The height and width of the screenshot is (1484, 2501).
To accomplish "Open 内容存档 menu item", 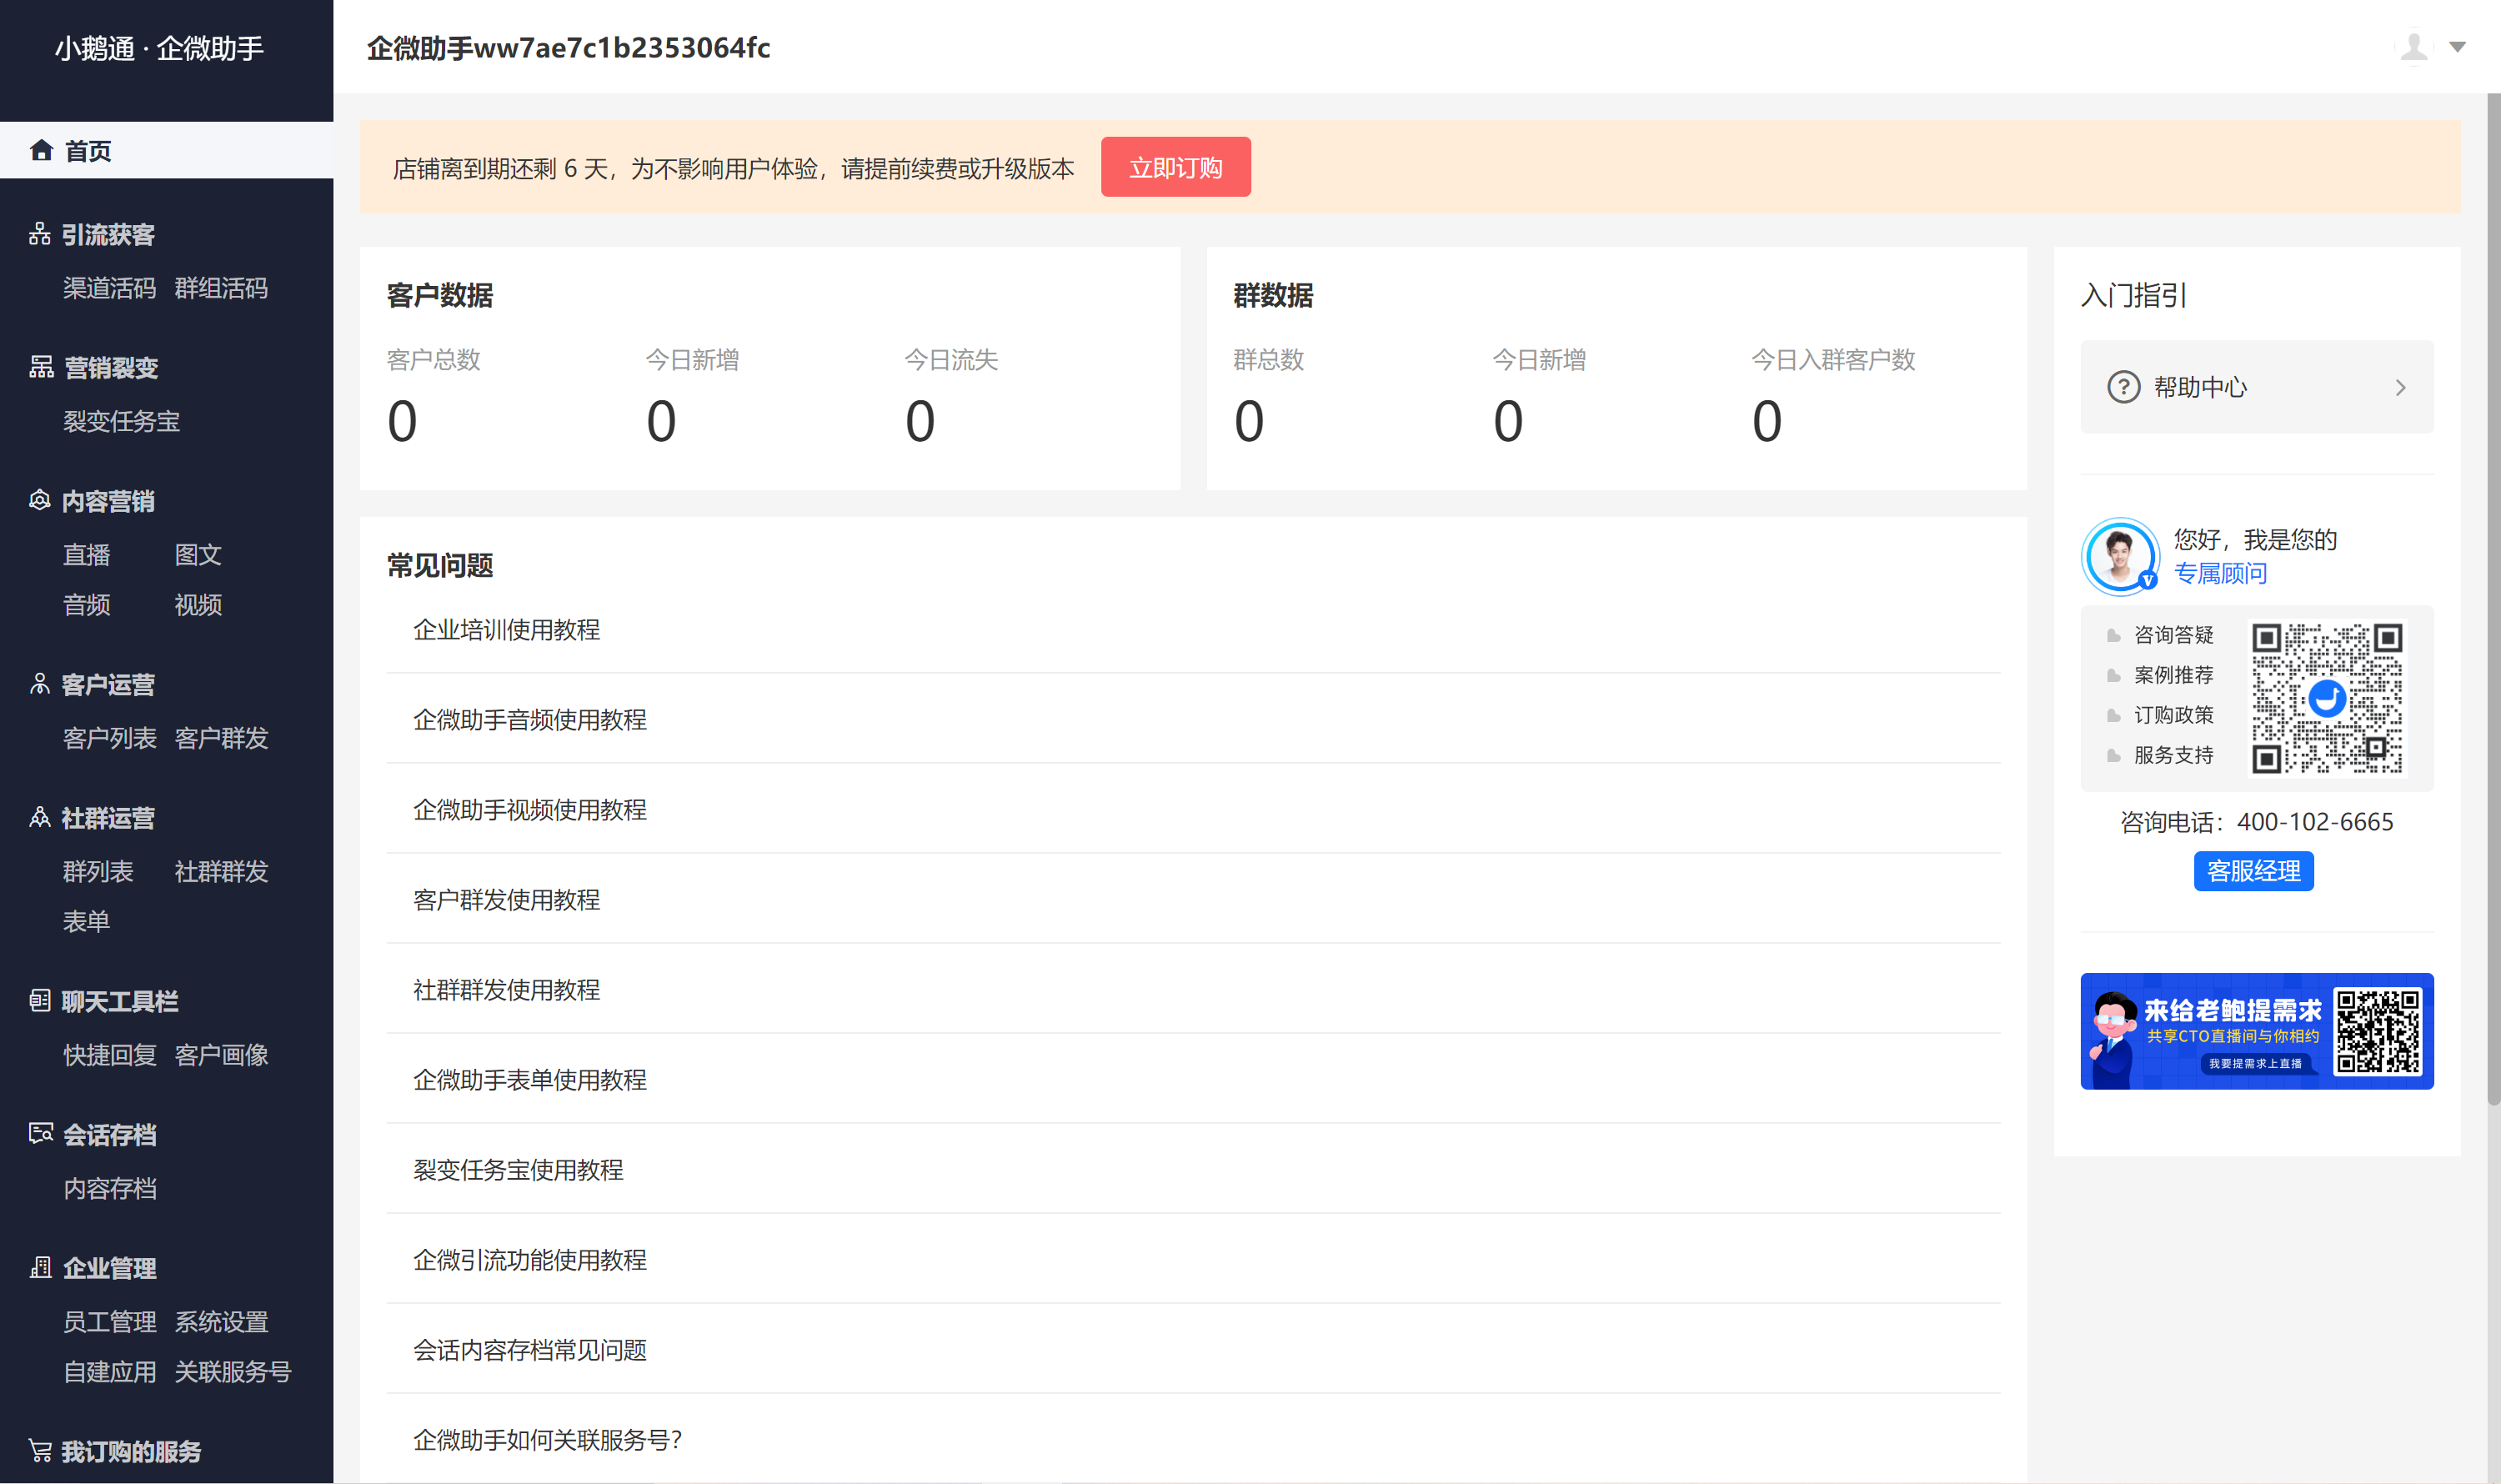I will [x=110, y=1188].
